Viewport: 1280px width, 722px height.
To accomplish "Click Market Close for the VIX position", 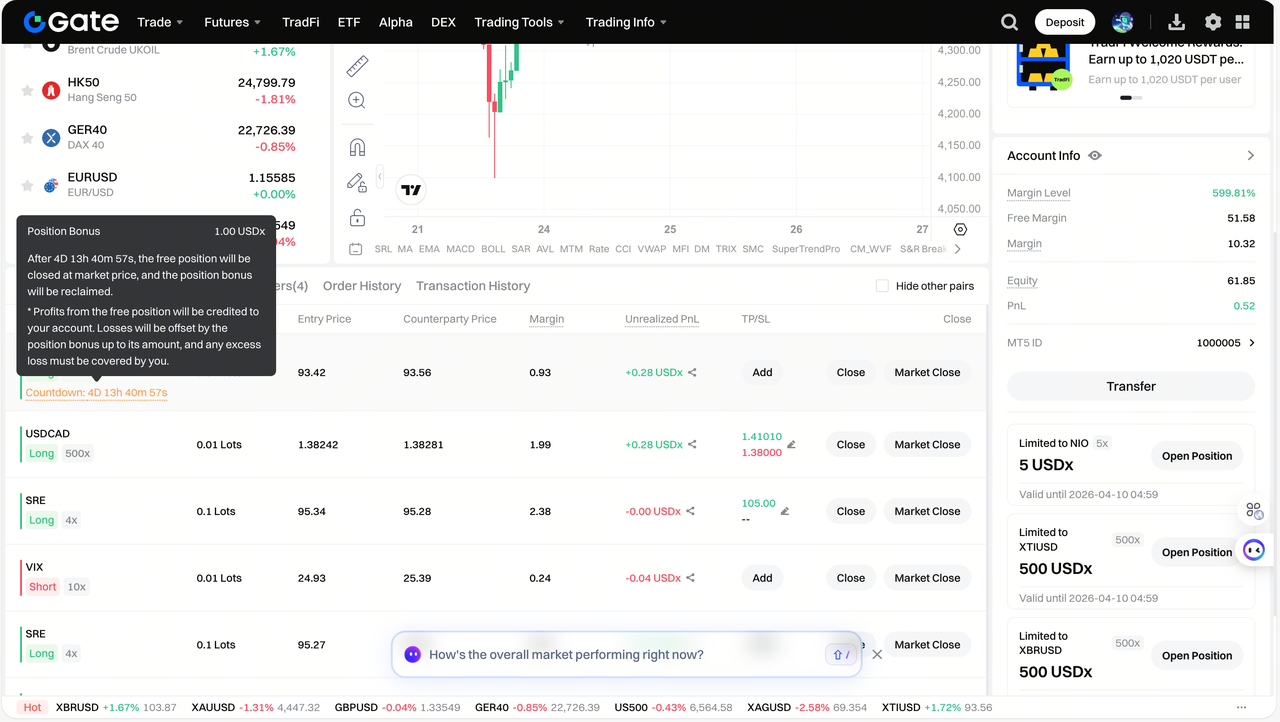I will [x=927, y=578].
